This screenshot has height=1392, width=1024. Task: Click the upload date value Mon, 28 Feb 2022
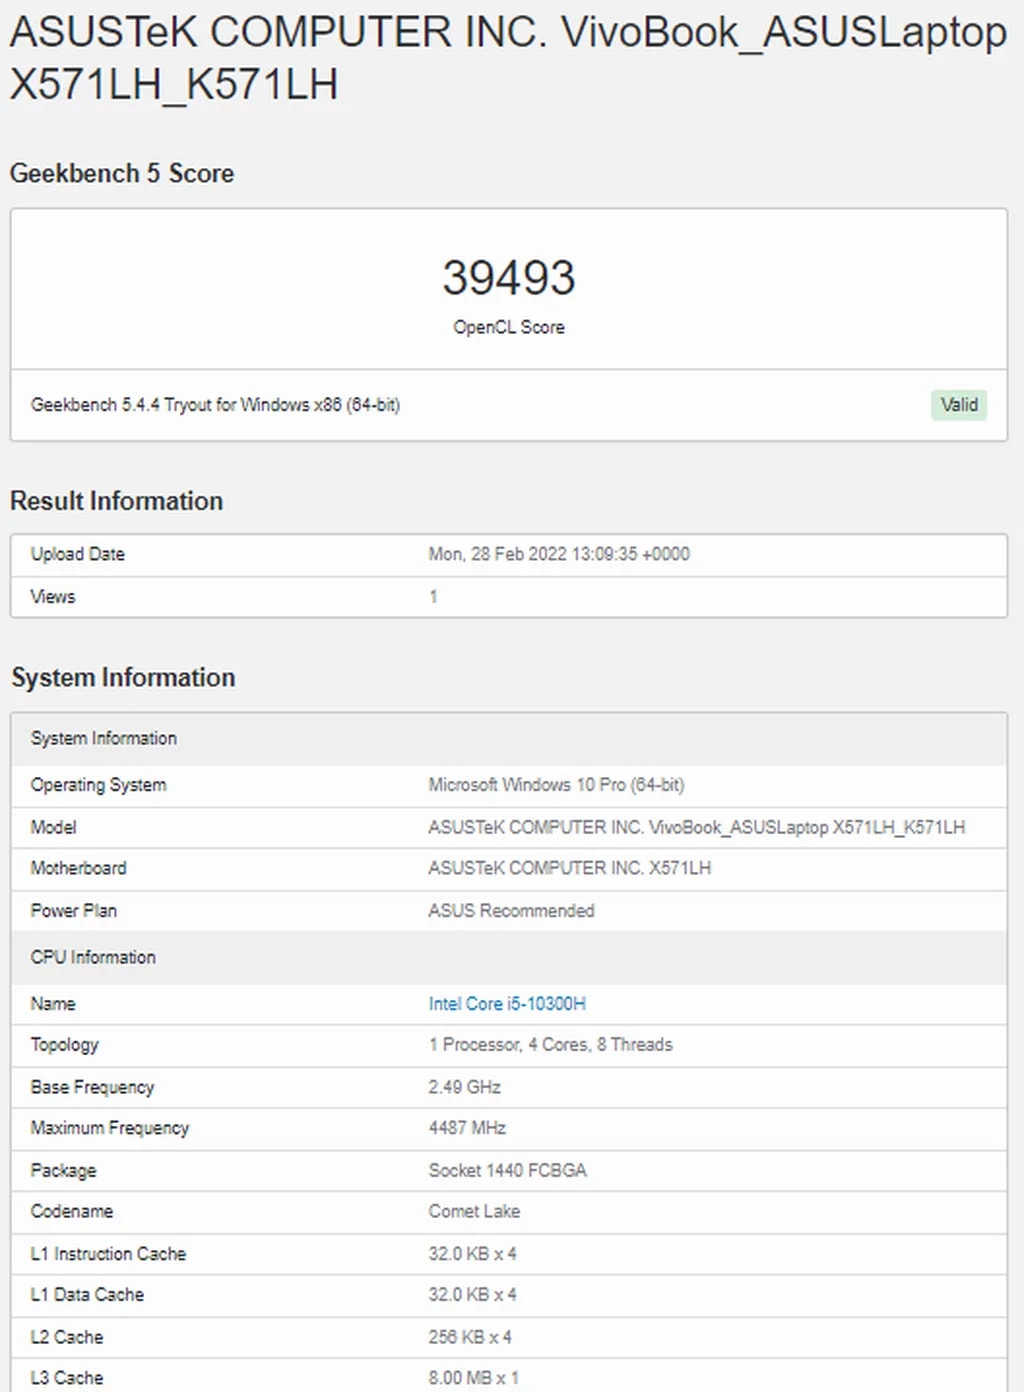pos(559,554)
